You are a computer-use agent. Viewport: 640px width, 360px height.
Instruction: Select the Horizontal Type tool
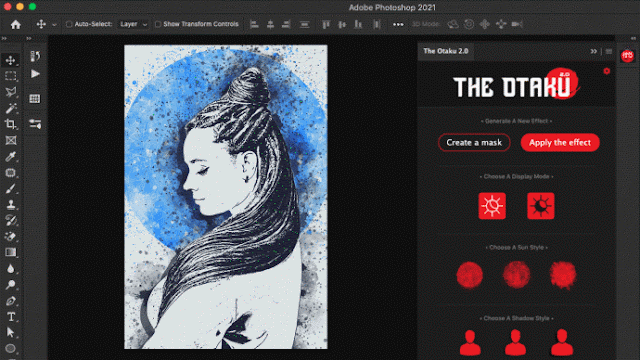coord(11,317)
